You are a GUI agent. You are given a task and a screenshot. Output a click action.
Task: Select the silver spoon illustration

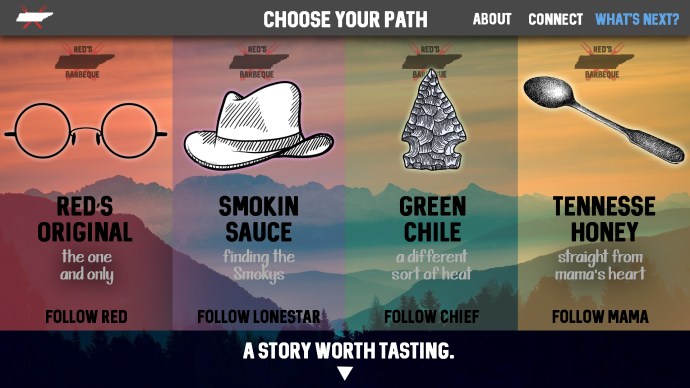pos(604,120)
